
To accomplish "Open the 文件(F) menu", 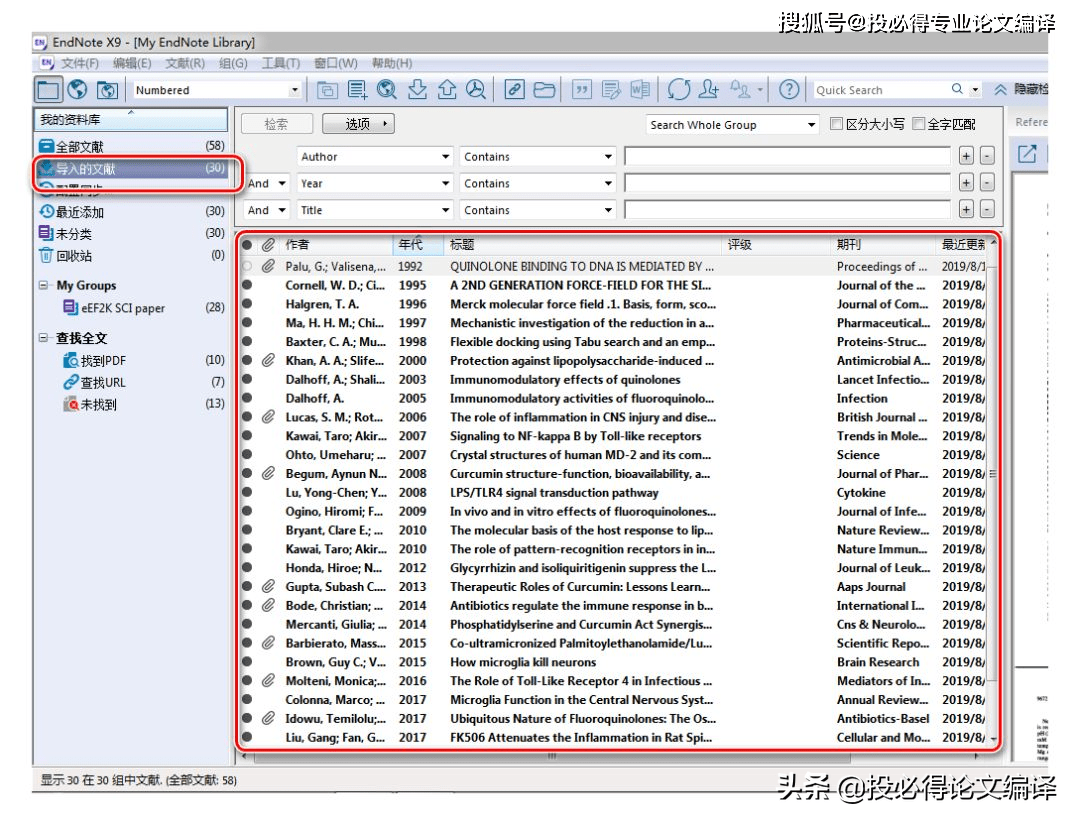I will click(79, 63).
